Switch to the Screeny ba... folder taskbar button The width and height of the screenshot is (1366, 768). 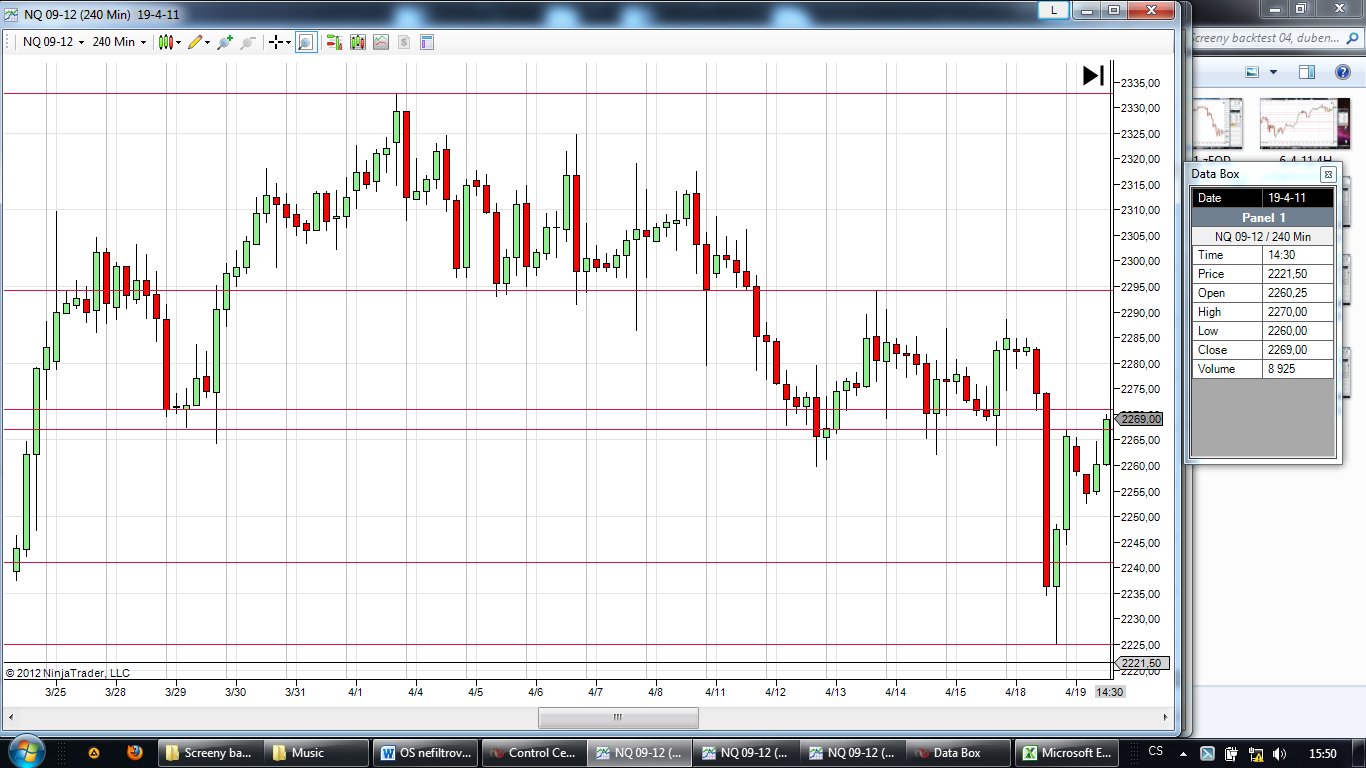211,753
